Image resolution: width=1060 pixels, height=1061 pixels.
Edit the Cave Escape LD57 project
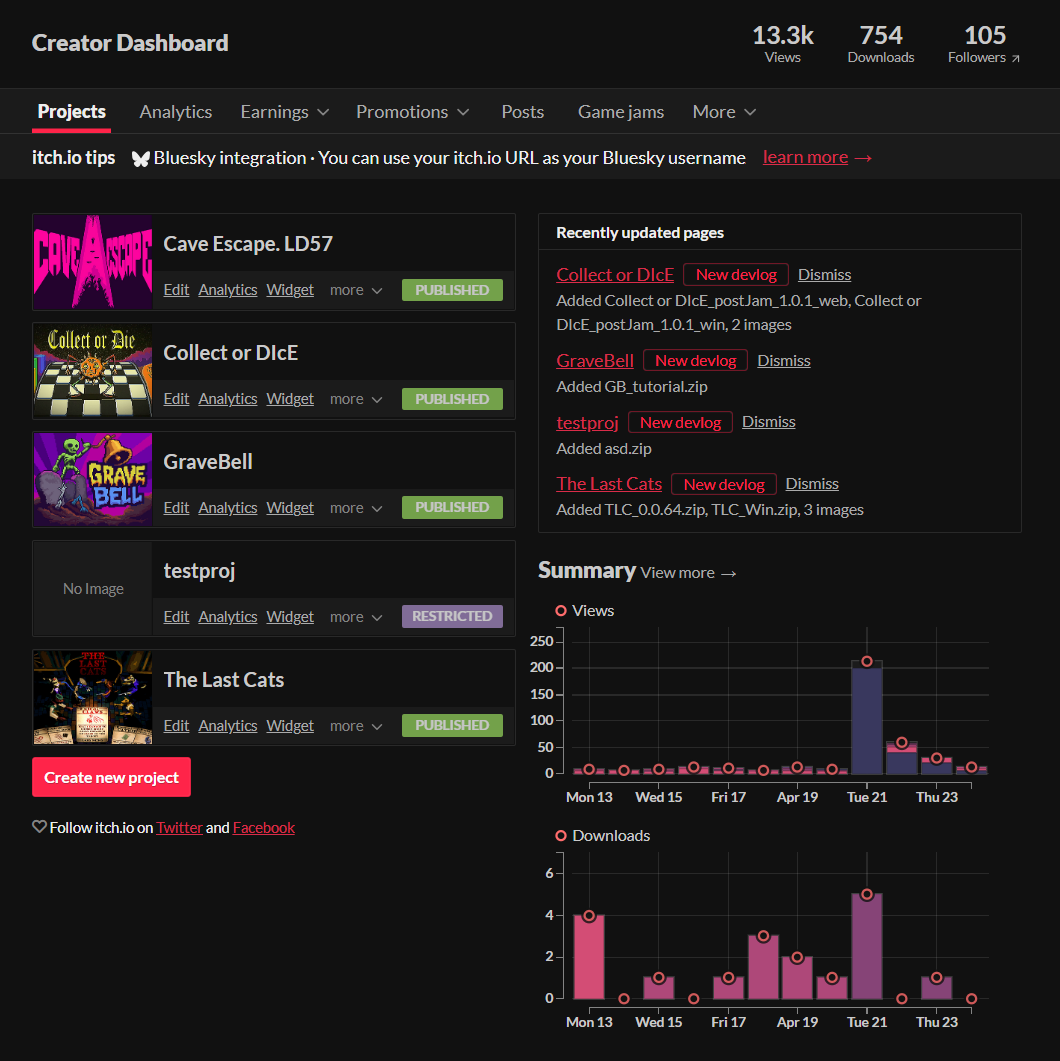coord(176,290)
